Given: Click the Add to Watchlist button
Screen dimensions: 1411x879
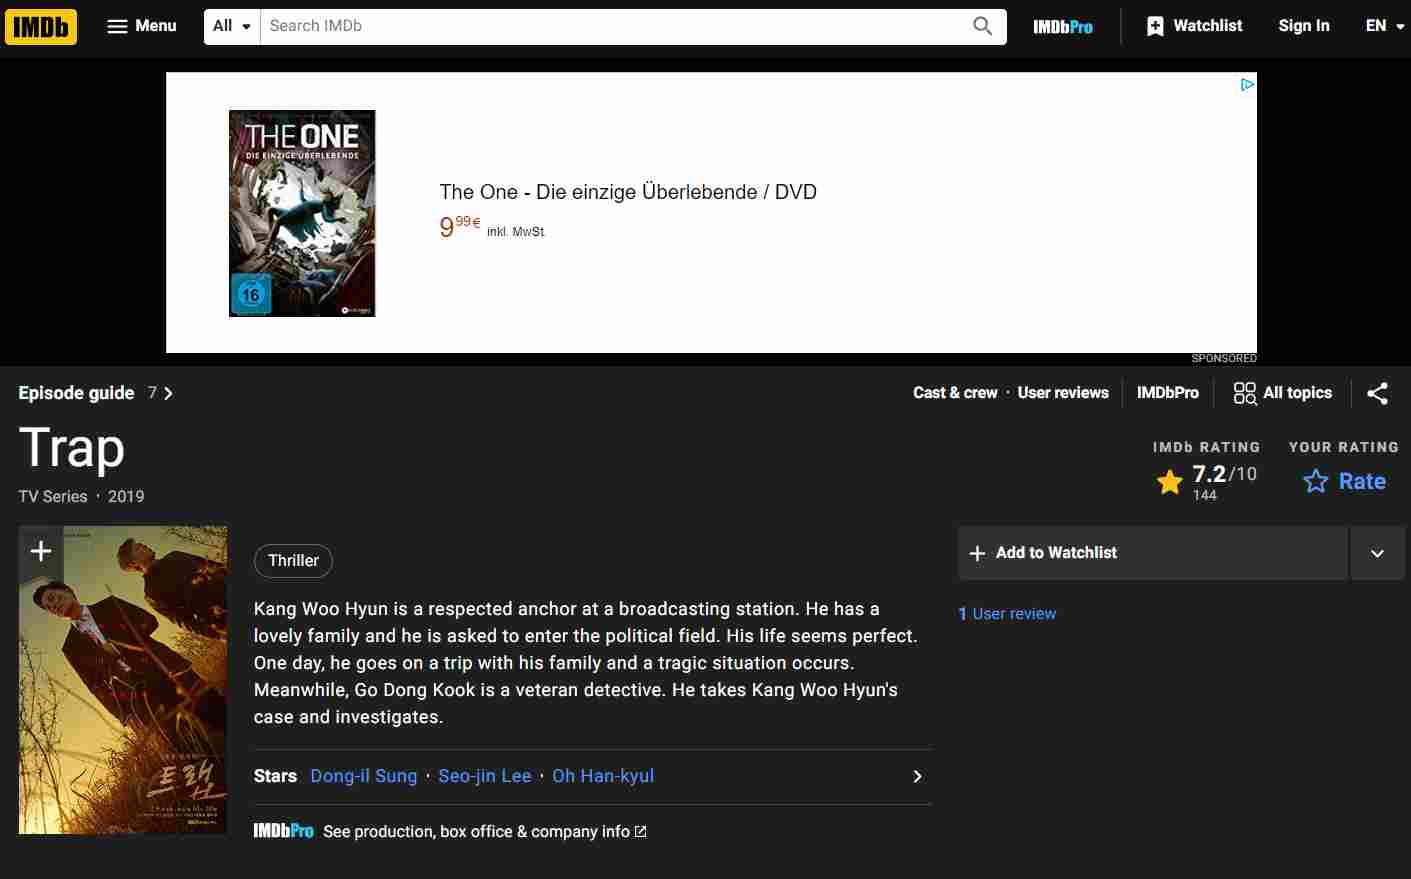Looking at the screenshot, I should pyautogui.click(x=1152, y=553).
